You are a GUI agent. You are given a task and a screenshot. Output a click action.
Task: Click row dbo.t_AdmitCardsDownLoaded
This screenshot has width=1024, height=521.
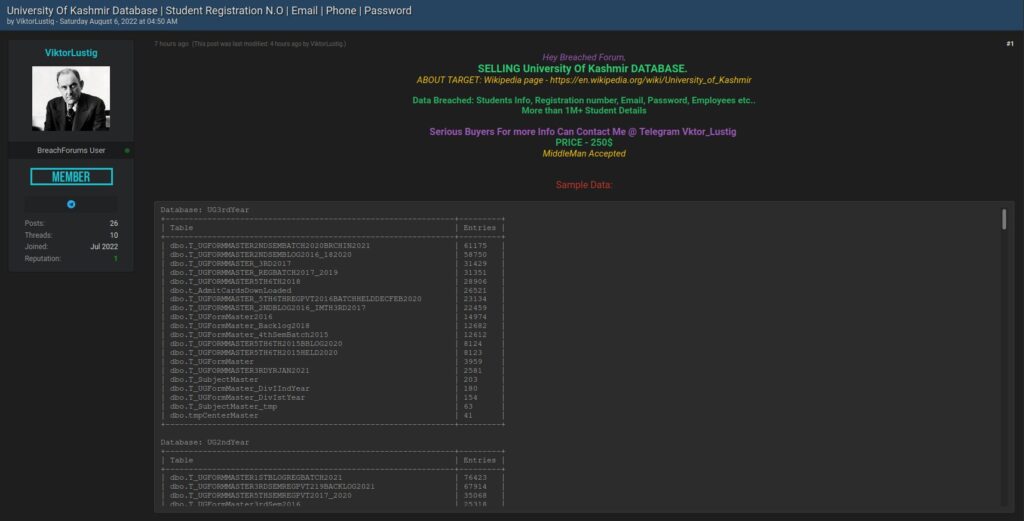click(x=333, y=291)
